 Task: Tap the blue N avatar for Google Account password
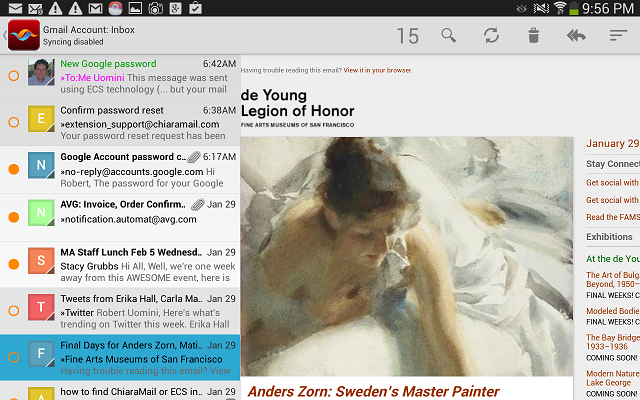[x=41, y=165]
